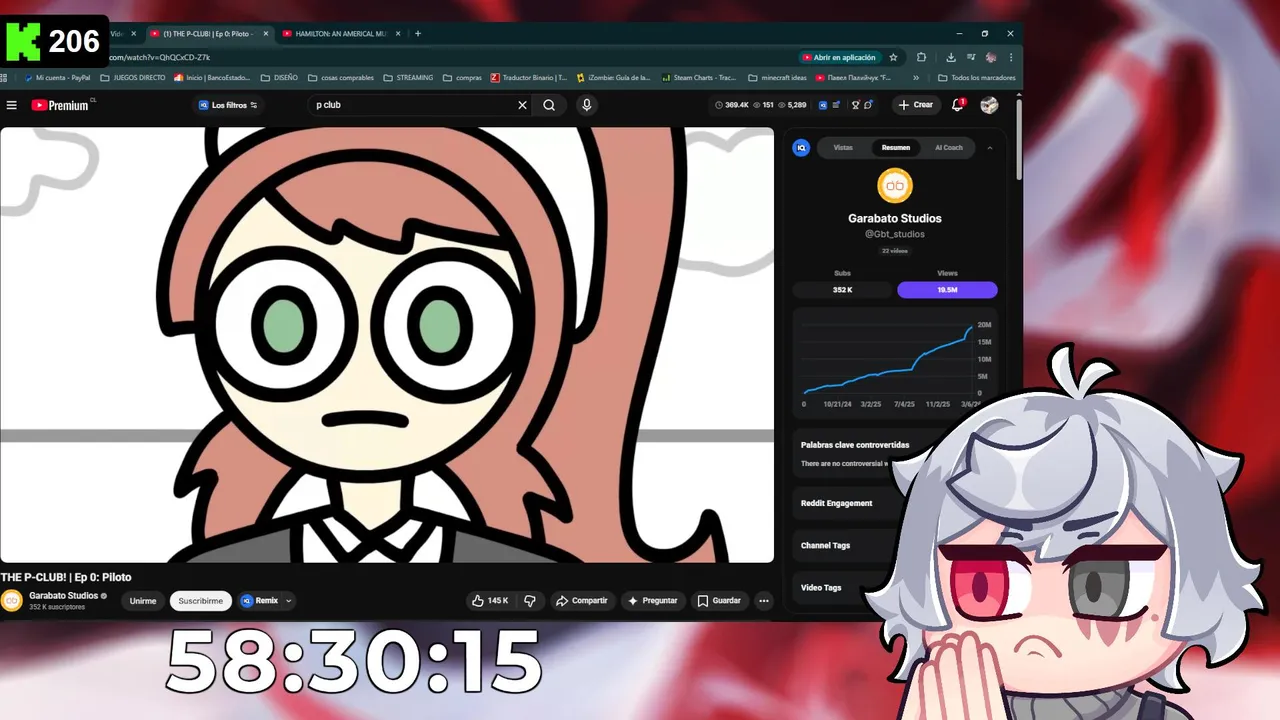This screenshot has height=720, width=1280.
Task: Click Abrir en aplicación in address bar
Action: (x=839, y=58)
